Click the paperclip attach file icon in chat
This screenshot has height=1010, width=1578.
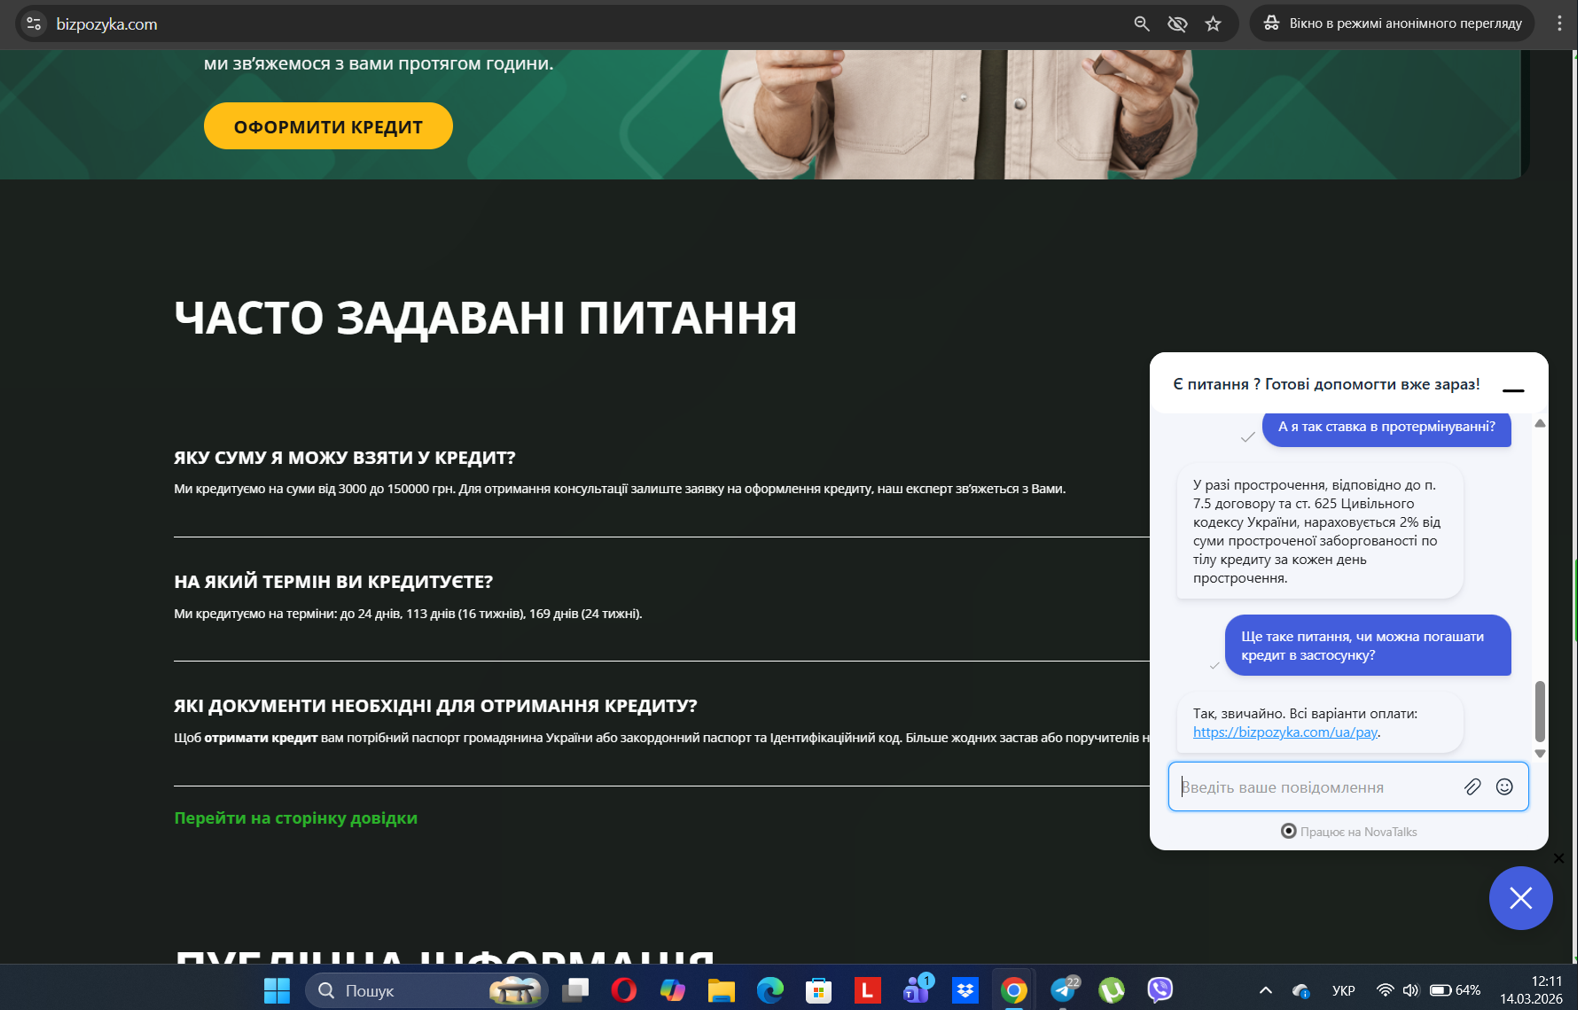pos(1472,787)
